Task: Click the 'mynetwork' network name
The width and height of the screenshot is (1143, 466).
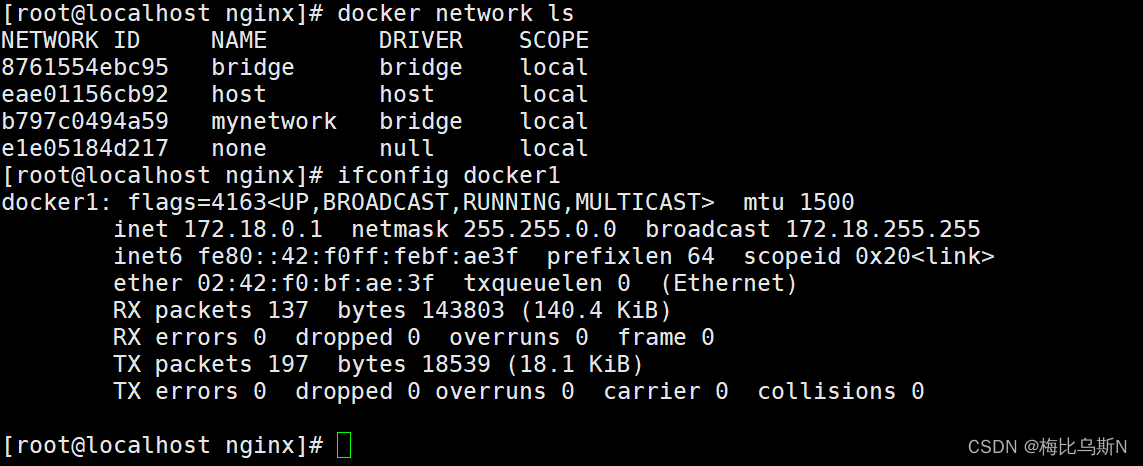Action: (274, 121)
